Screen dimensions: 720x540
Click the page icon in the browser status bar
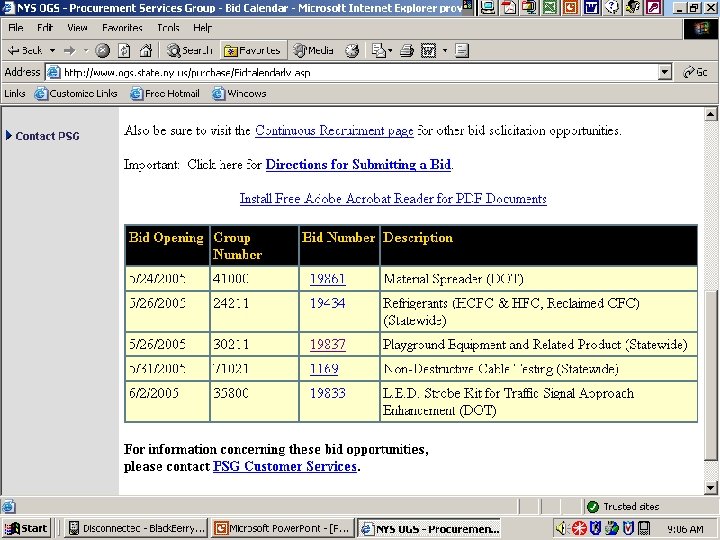8,506
